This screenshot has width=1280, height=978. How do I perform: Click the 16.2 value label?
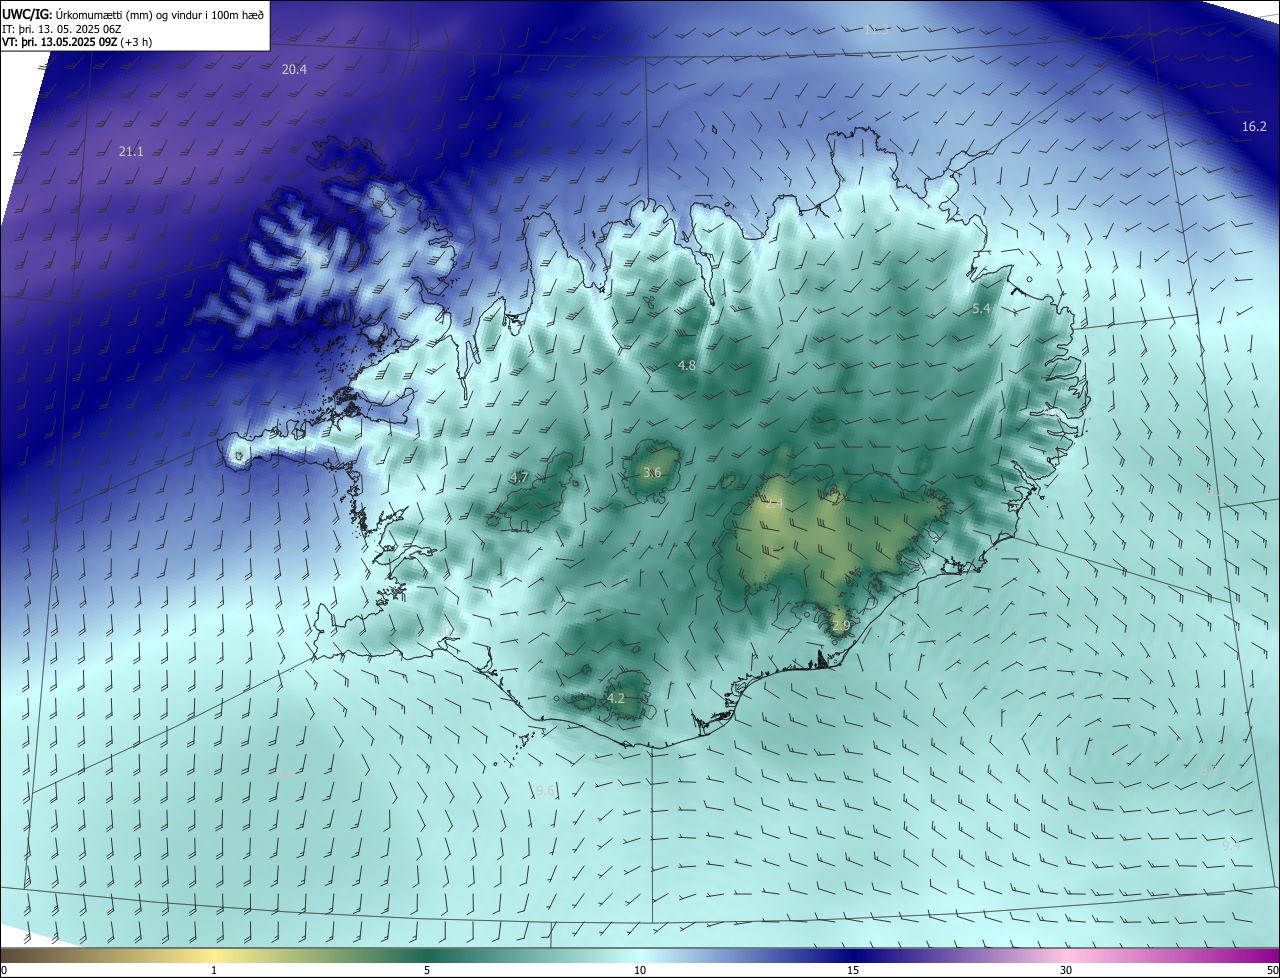(1254, 126)
